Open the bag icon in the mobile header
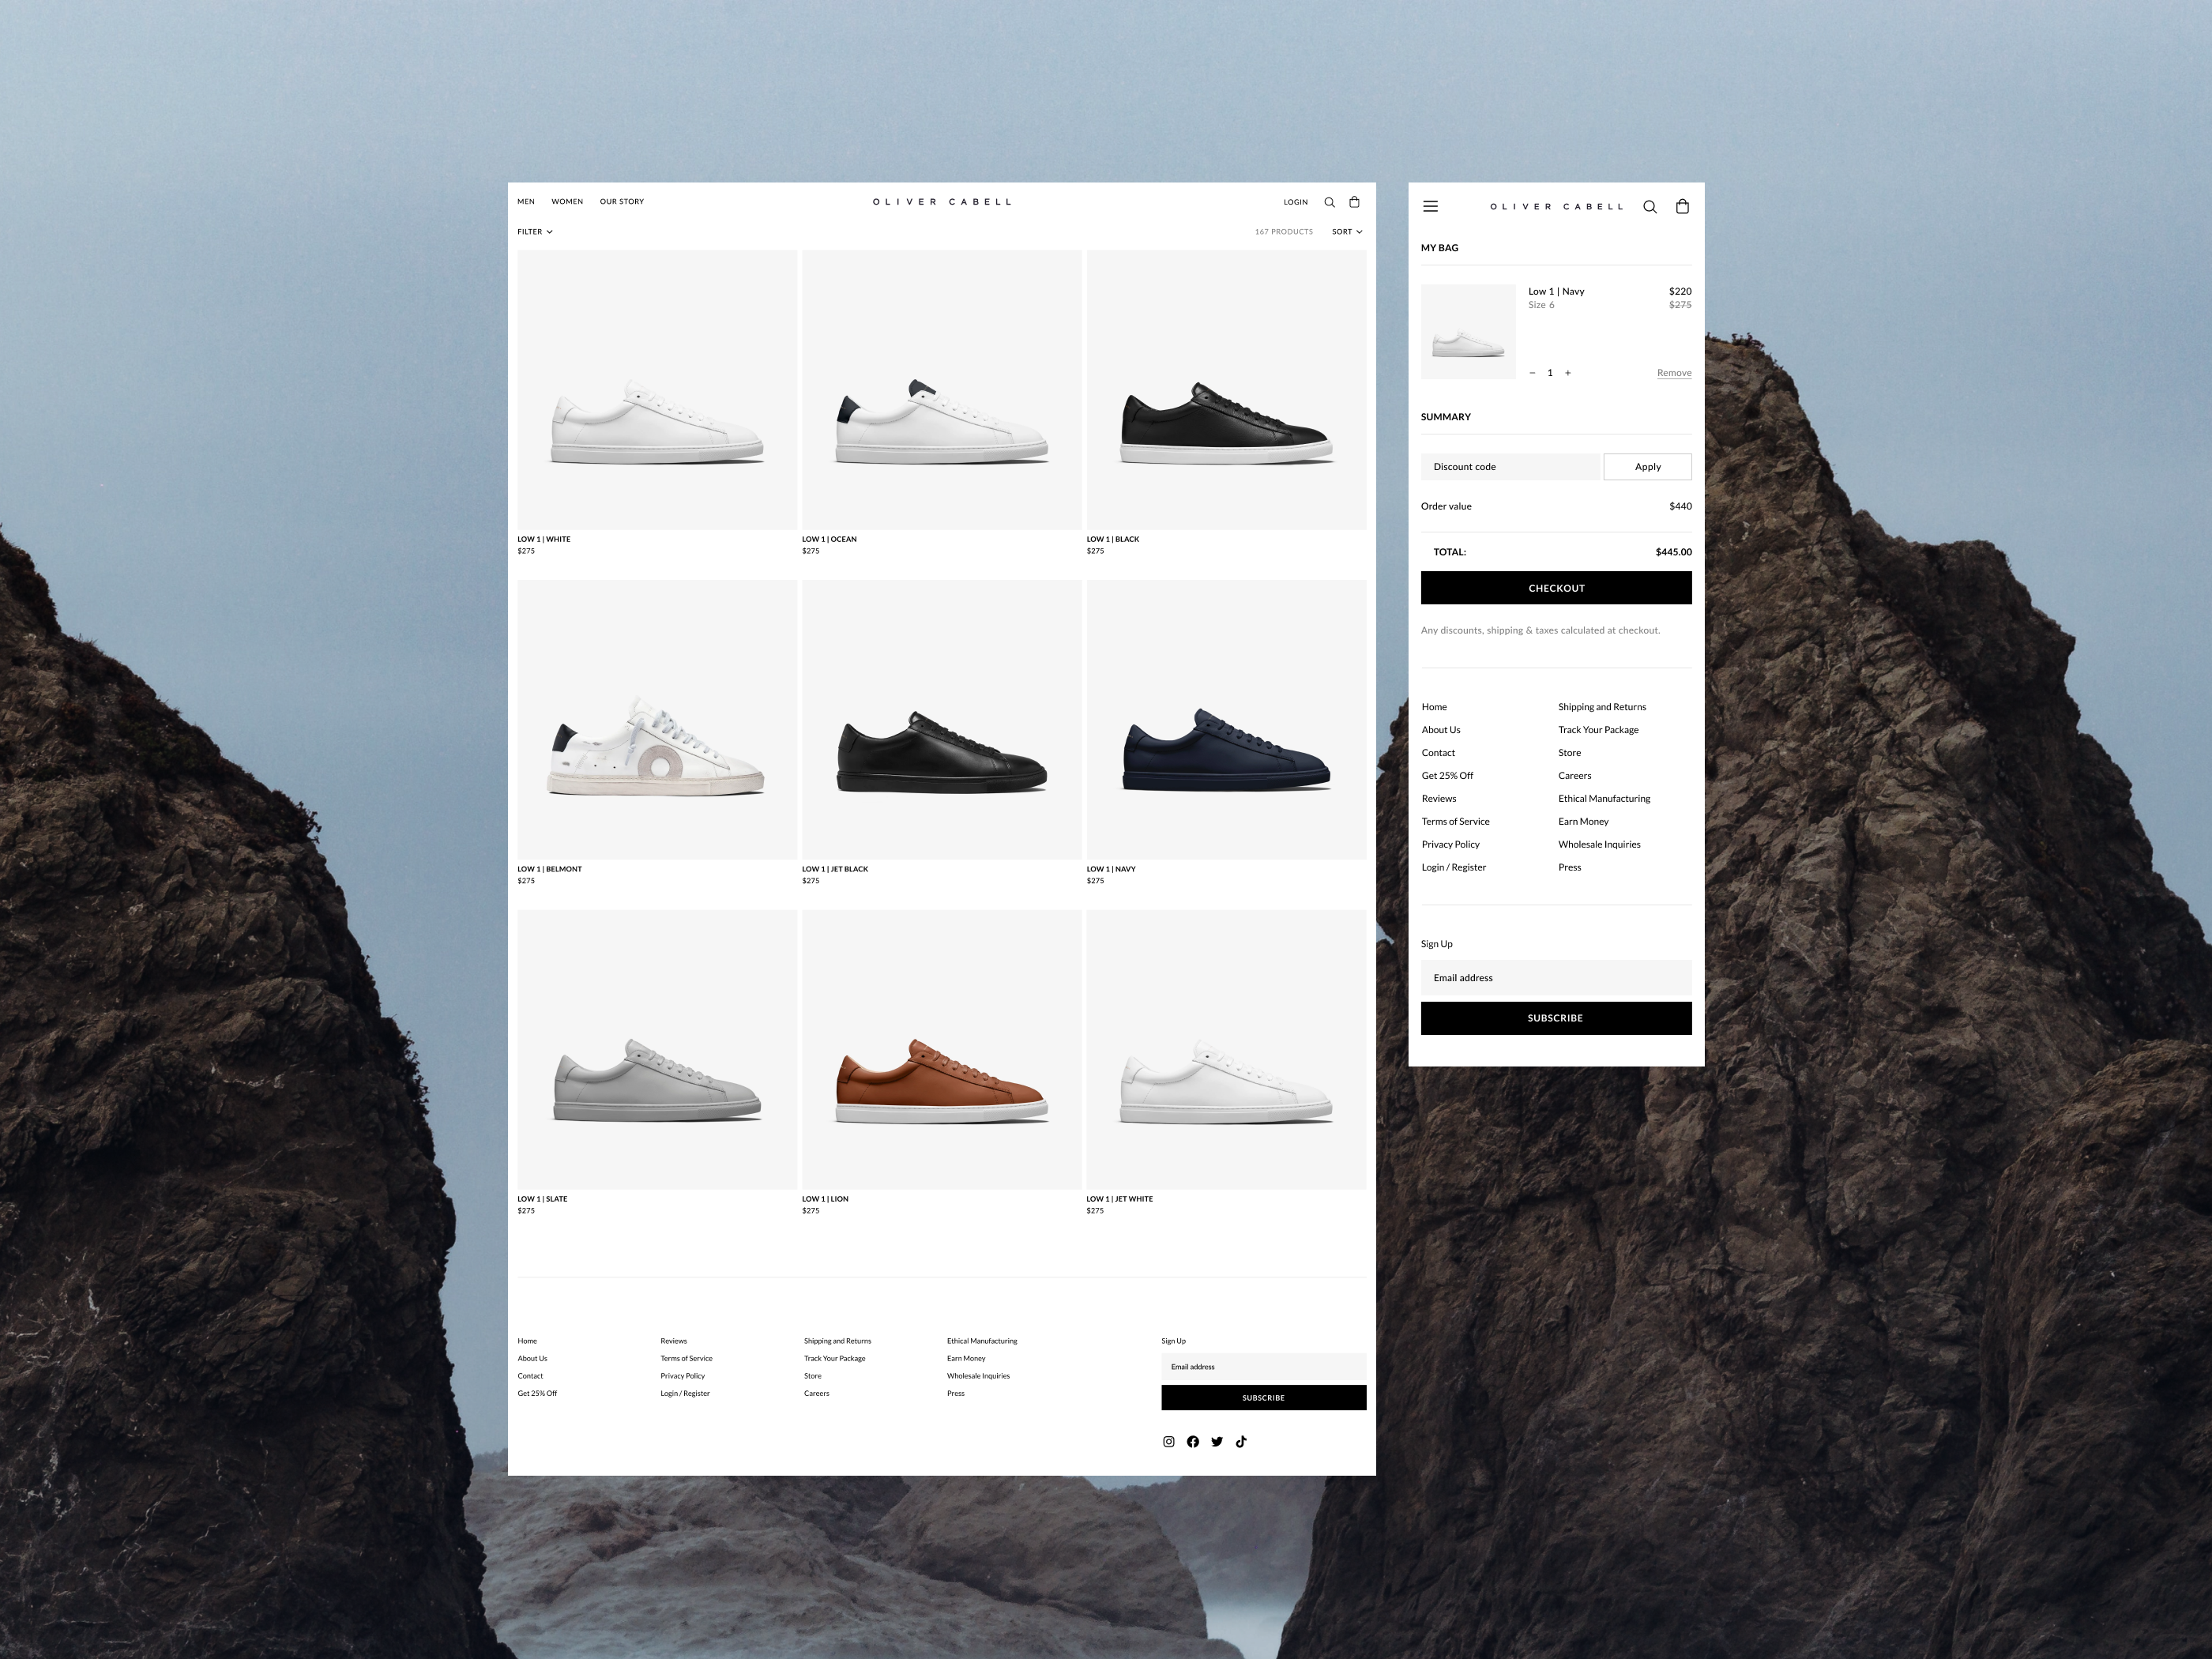Screen dimensions: 2212x1659 pyautogui.click(x=1683, y=206)
